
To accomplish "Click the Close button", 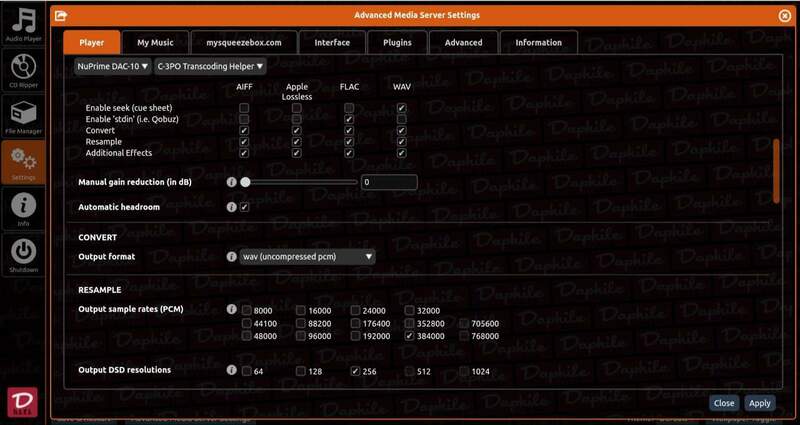I will tap(724, 403).
